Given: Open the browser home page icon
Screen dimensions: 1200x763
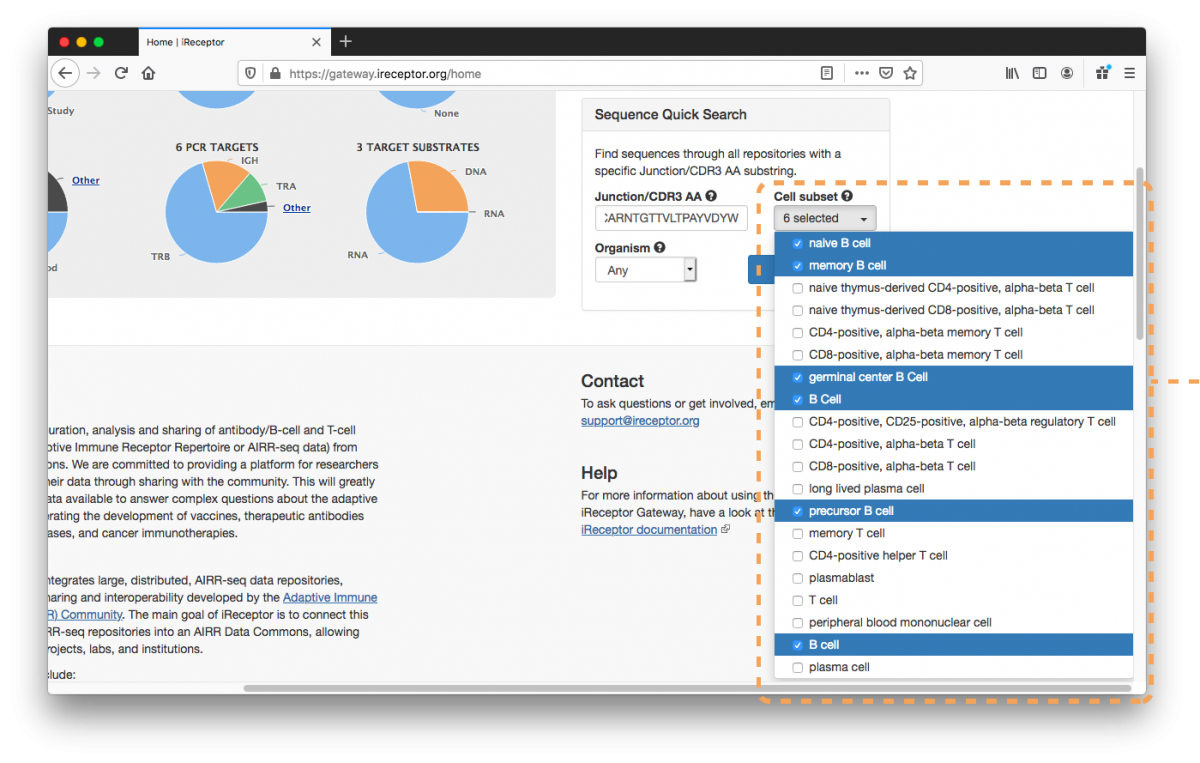Looking at the screenshot, I should click(x=148, y=73).
